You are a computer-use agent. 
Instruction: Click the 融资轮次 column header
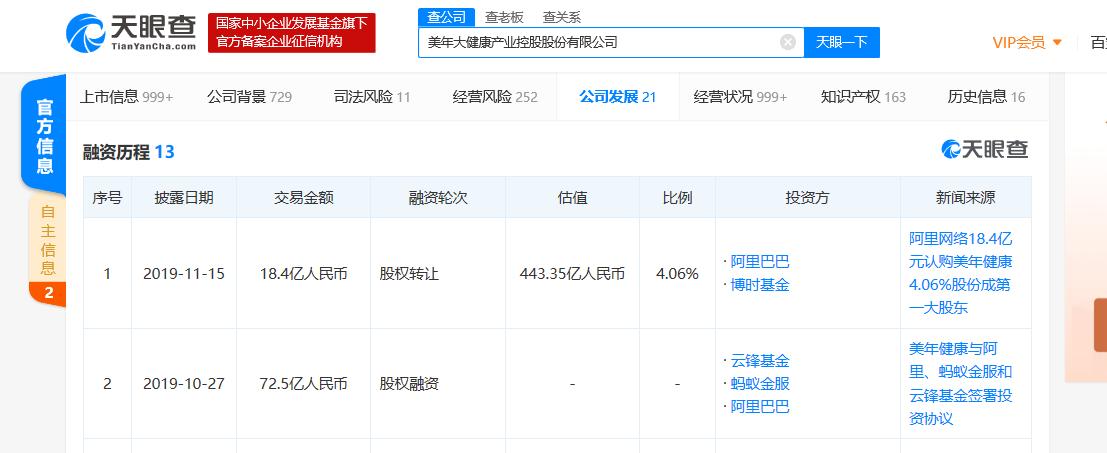click(438, 198)
